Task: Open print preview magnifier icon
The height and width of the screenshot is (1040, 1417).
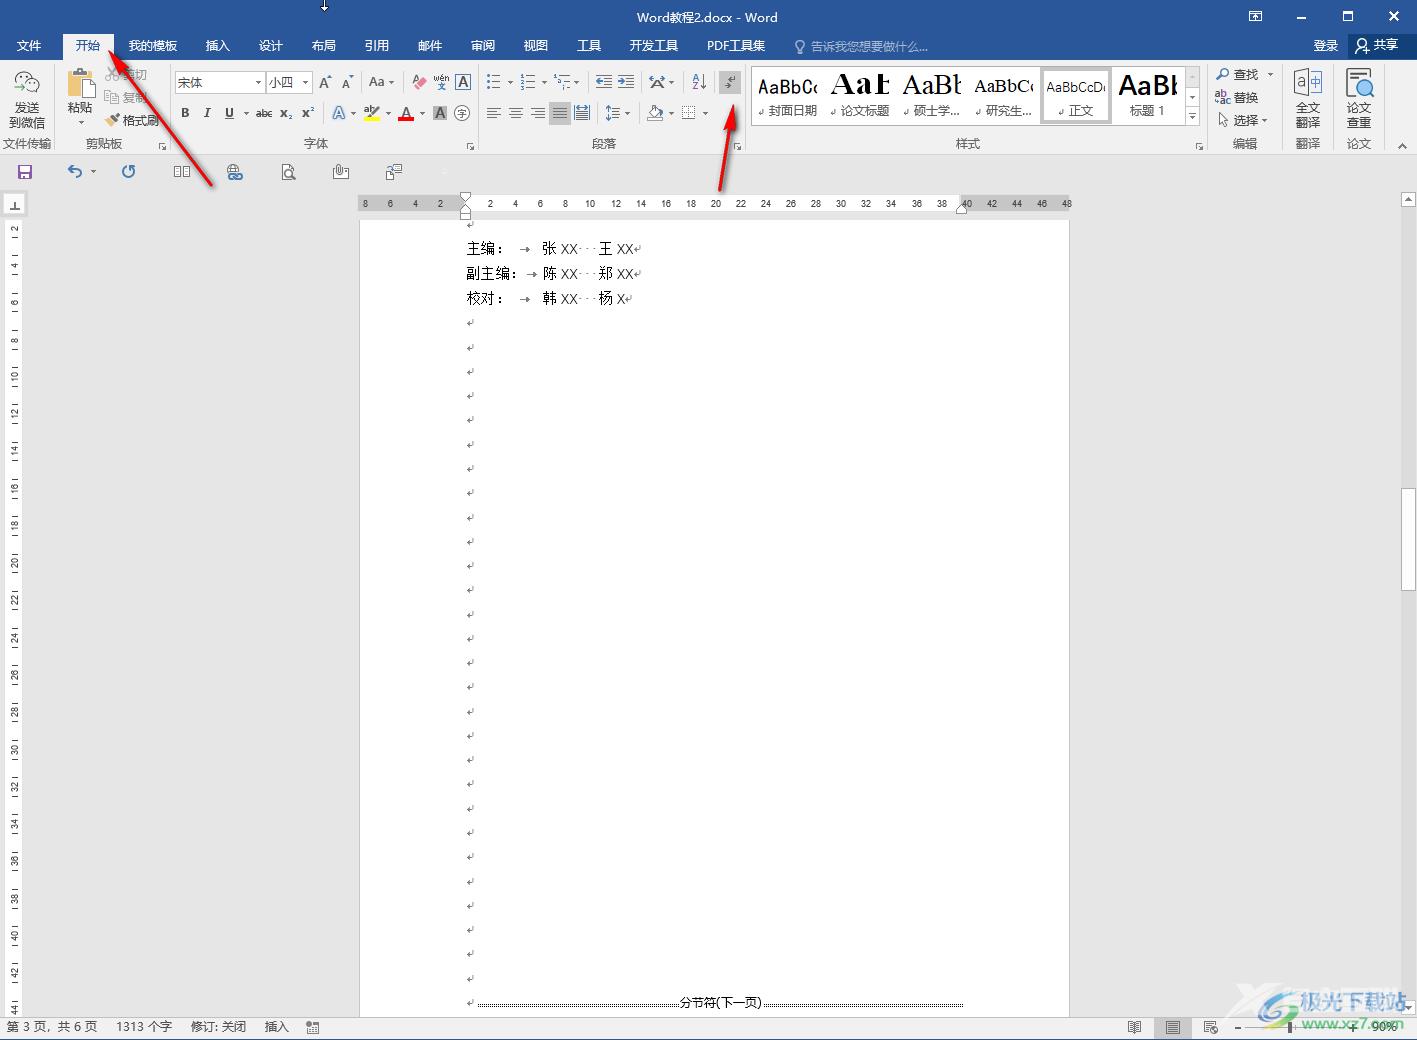Action: coord(288,172)
